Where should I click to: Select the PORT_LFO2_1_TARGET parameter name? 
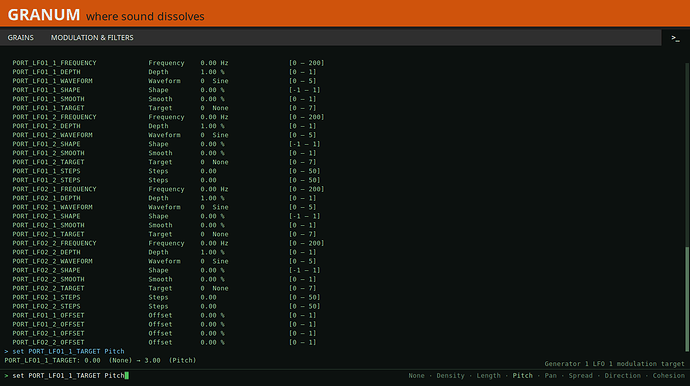pos(48,234)
